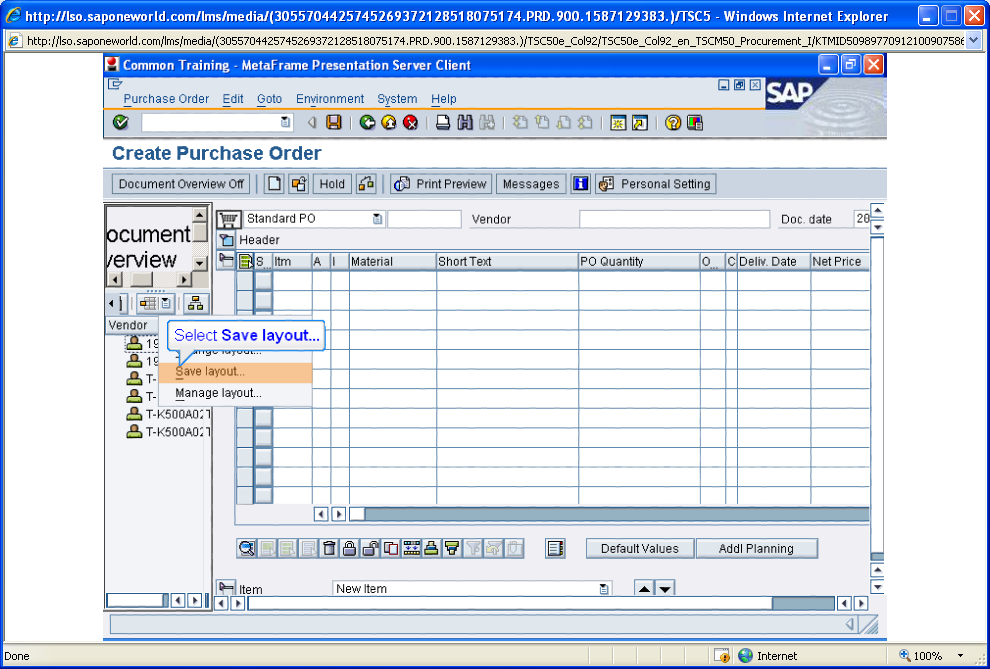Viewport: 990px width, 669px height.
Task: Expand the Header section
Action: point(226,240)
